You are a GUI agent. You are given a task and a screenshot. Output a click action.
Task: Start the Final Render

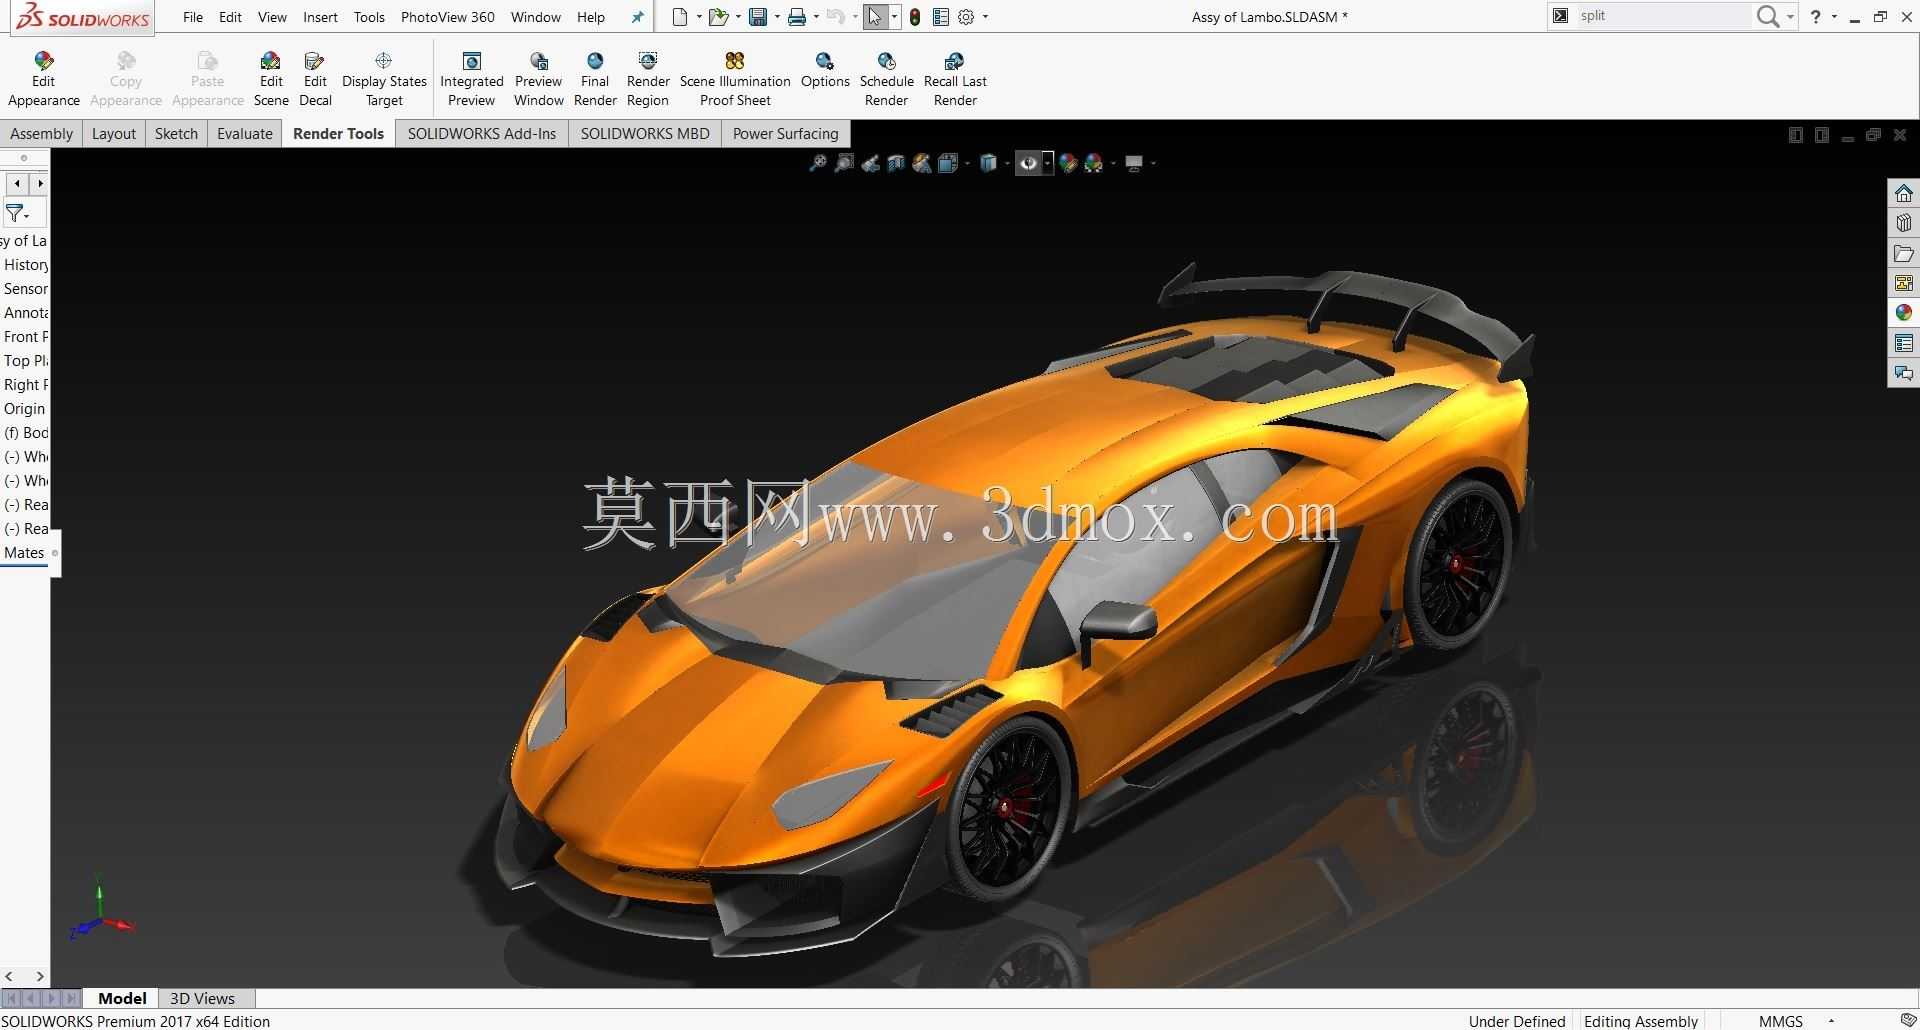[x=595, y=80]
